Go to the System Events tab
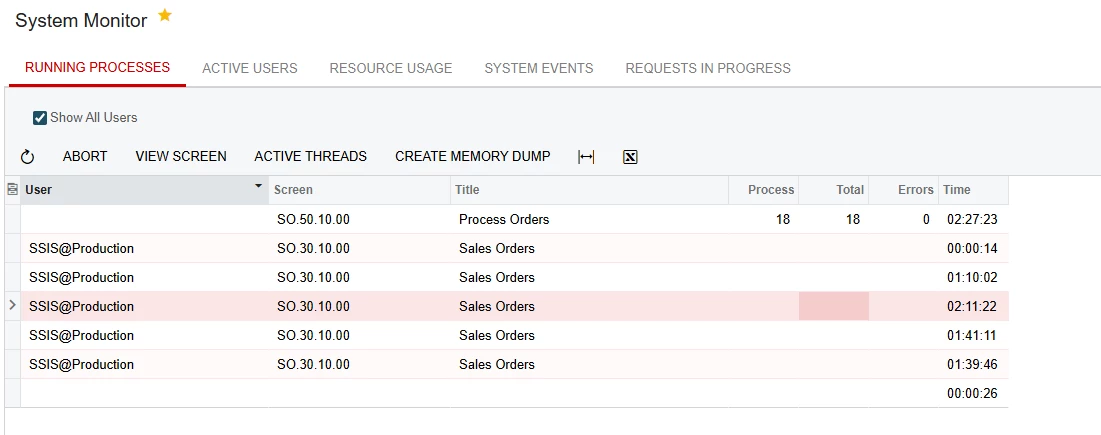This screenshot has width=1101, height=435. [538, 68]
